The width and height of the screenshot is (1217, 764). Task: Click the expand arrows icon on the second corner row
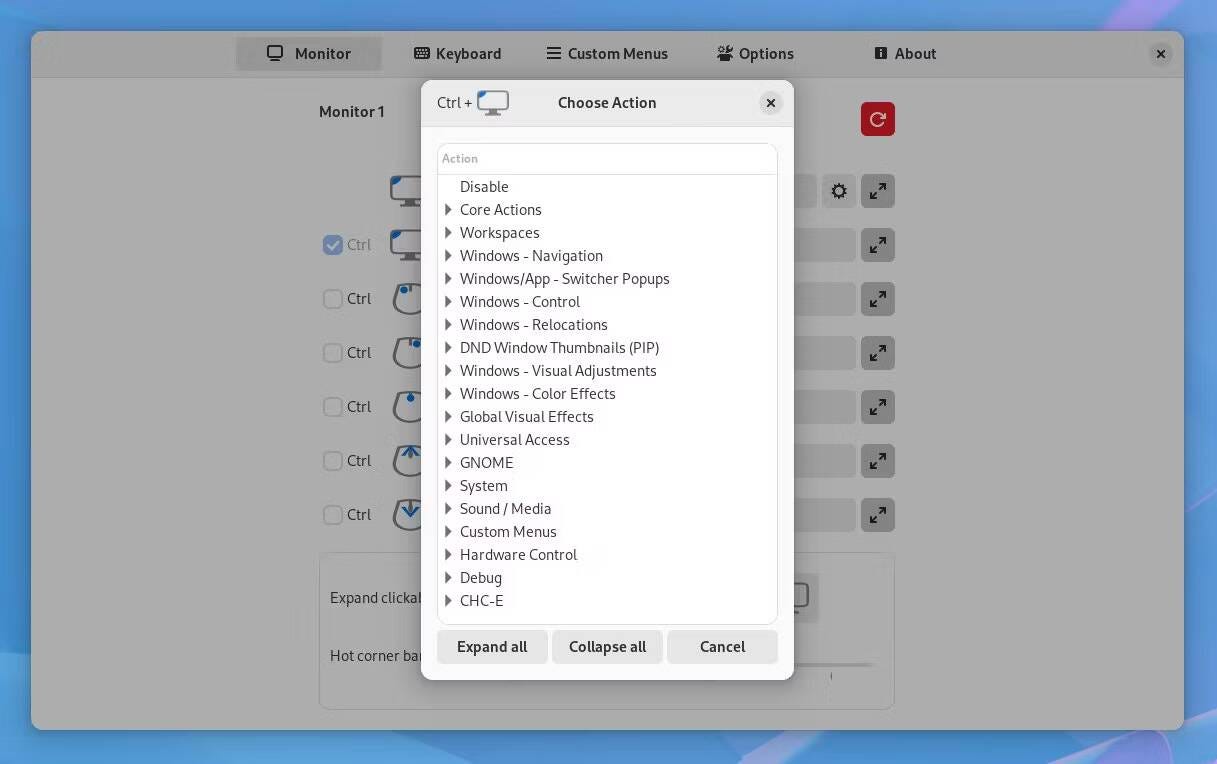(877, 244)
